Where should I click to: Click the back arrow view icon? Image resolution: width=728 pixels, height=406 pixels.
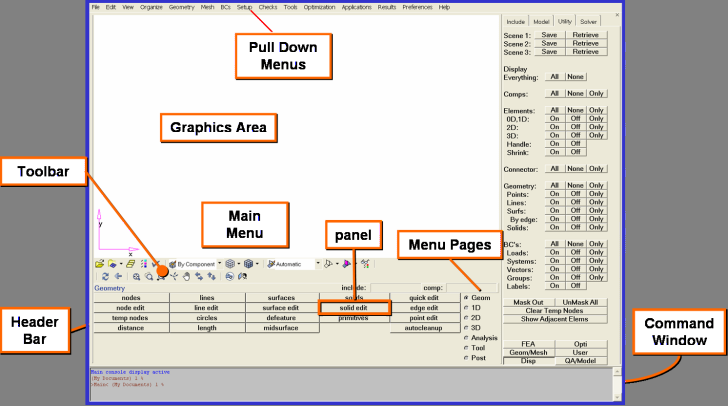116,275
